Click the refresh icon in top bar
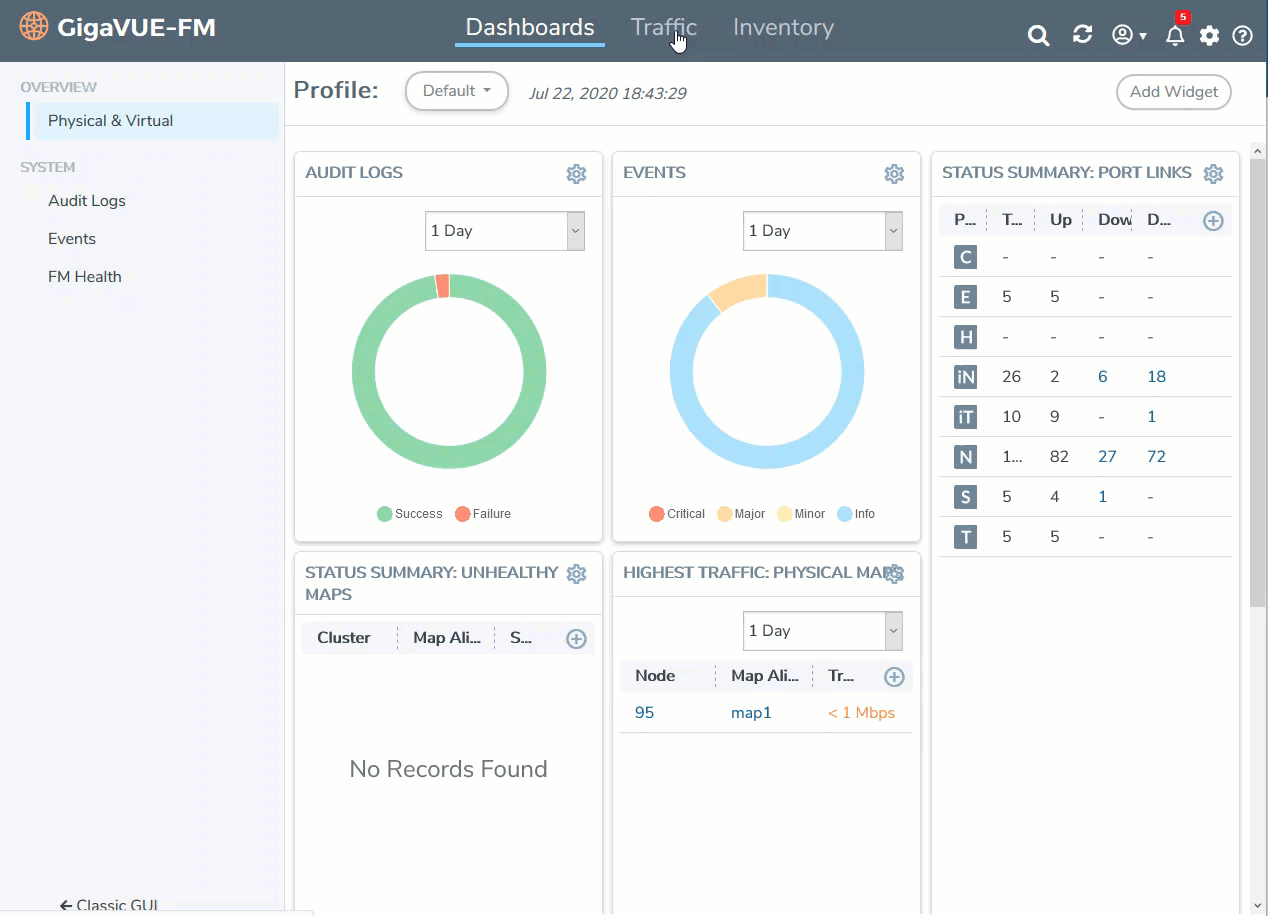 pyautogui.click(x=1082, y=35)
